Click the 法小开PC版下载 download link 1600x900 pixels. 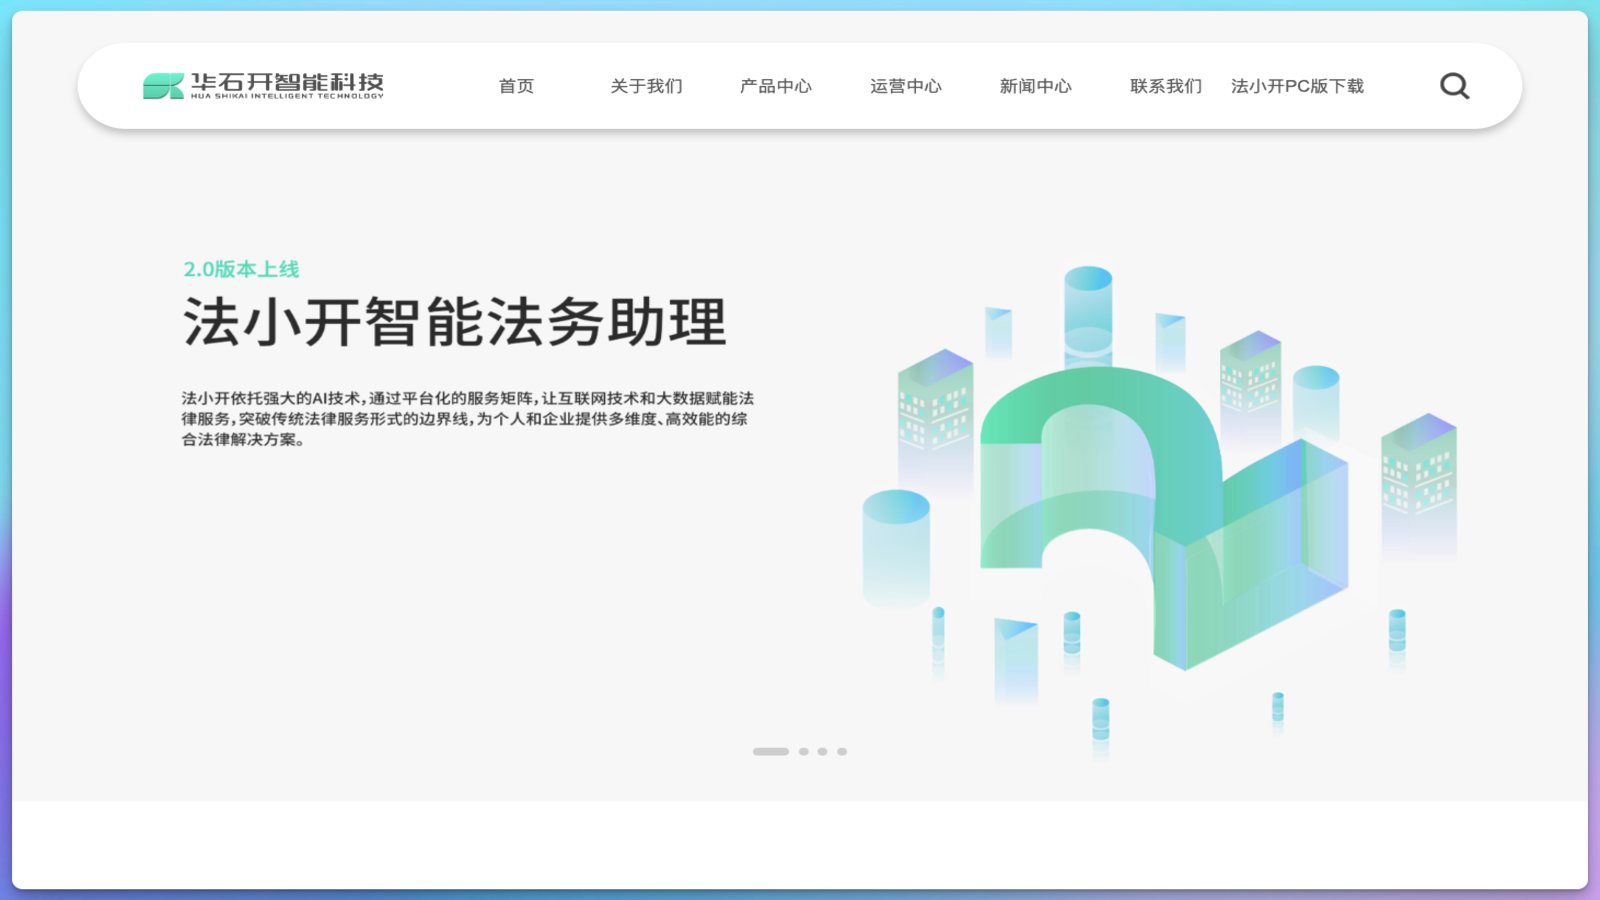1298,86
